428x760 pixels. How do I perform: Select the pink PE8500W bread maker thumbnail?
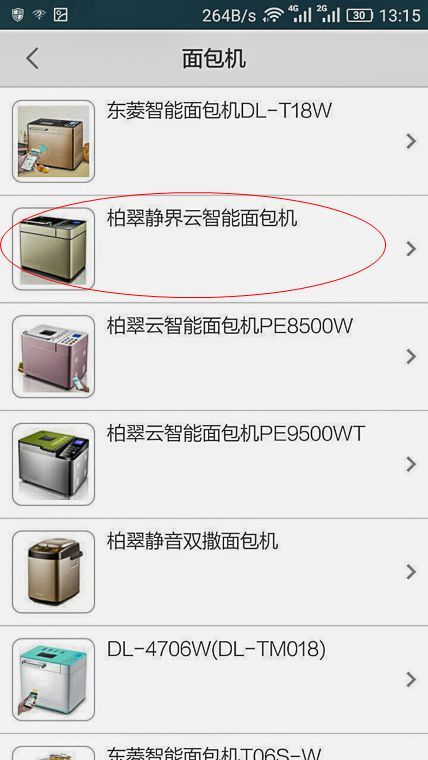[53, 356]
